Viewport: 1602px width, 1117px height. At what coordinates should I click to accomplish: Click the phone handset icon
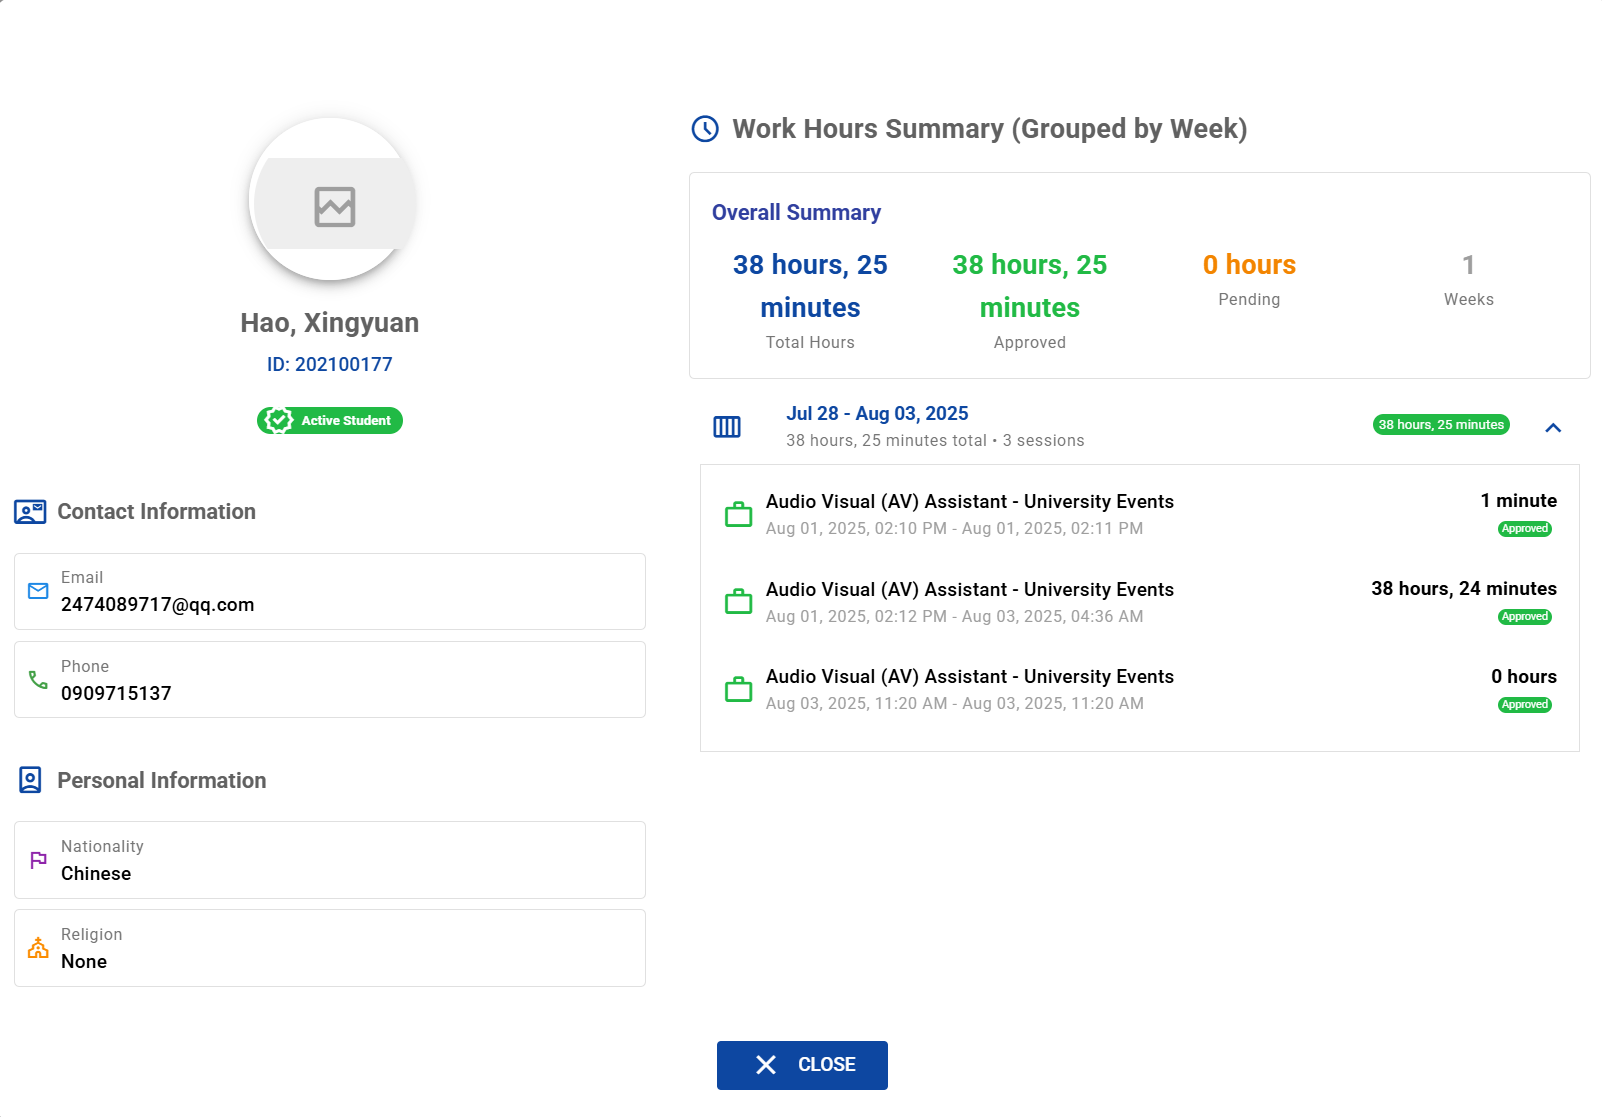click(x=38, y=680)
